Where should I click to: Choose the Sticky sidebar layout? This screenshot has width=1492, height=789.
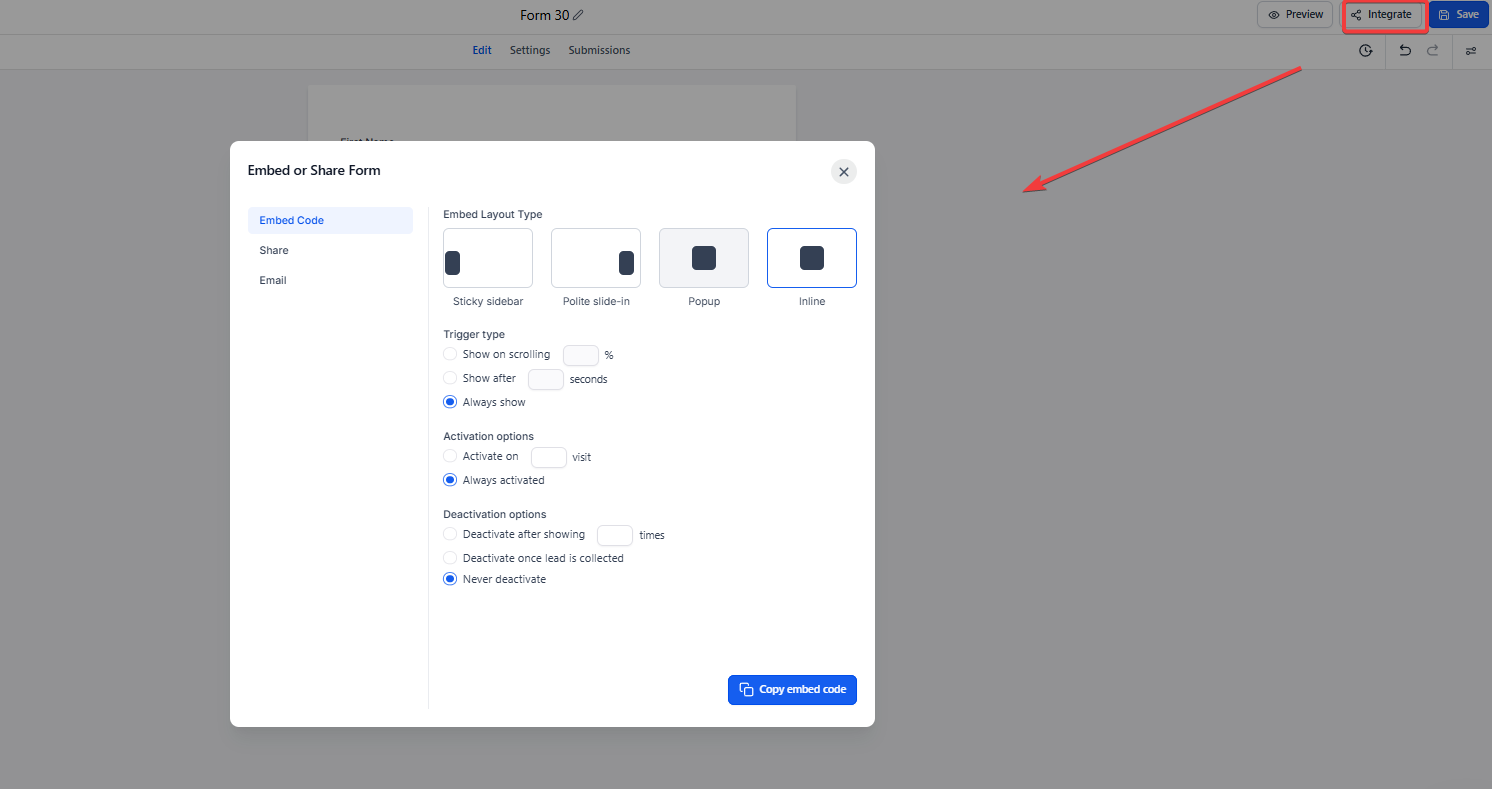point(488,258)
